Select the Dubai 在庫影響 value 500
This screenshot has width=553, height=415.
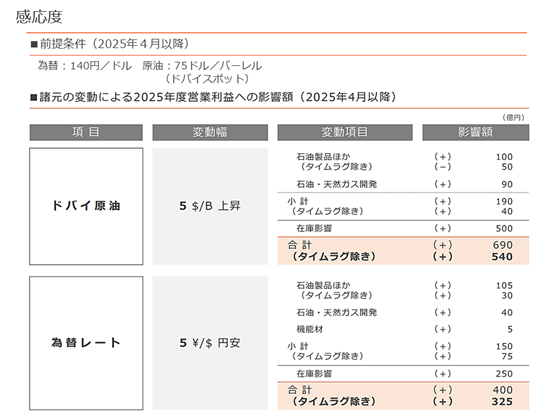click(x=504, y=228)
